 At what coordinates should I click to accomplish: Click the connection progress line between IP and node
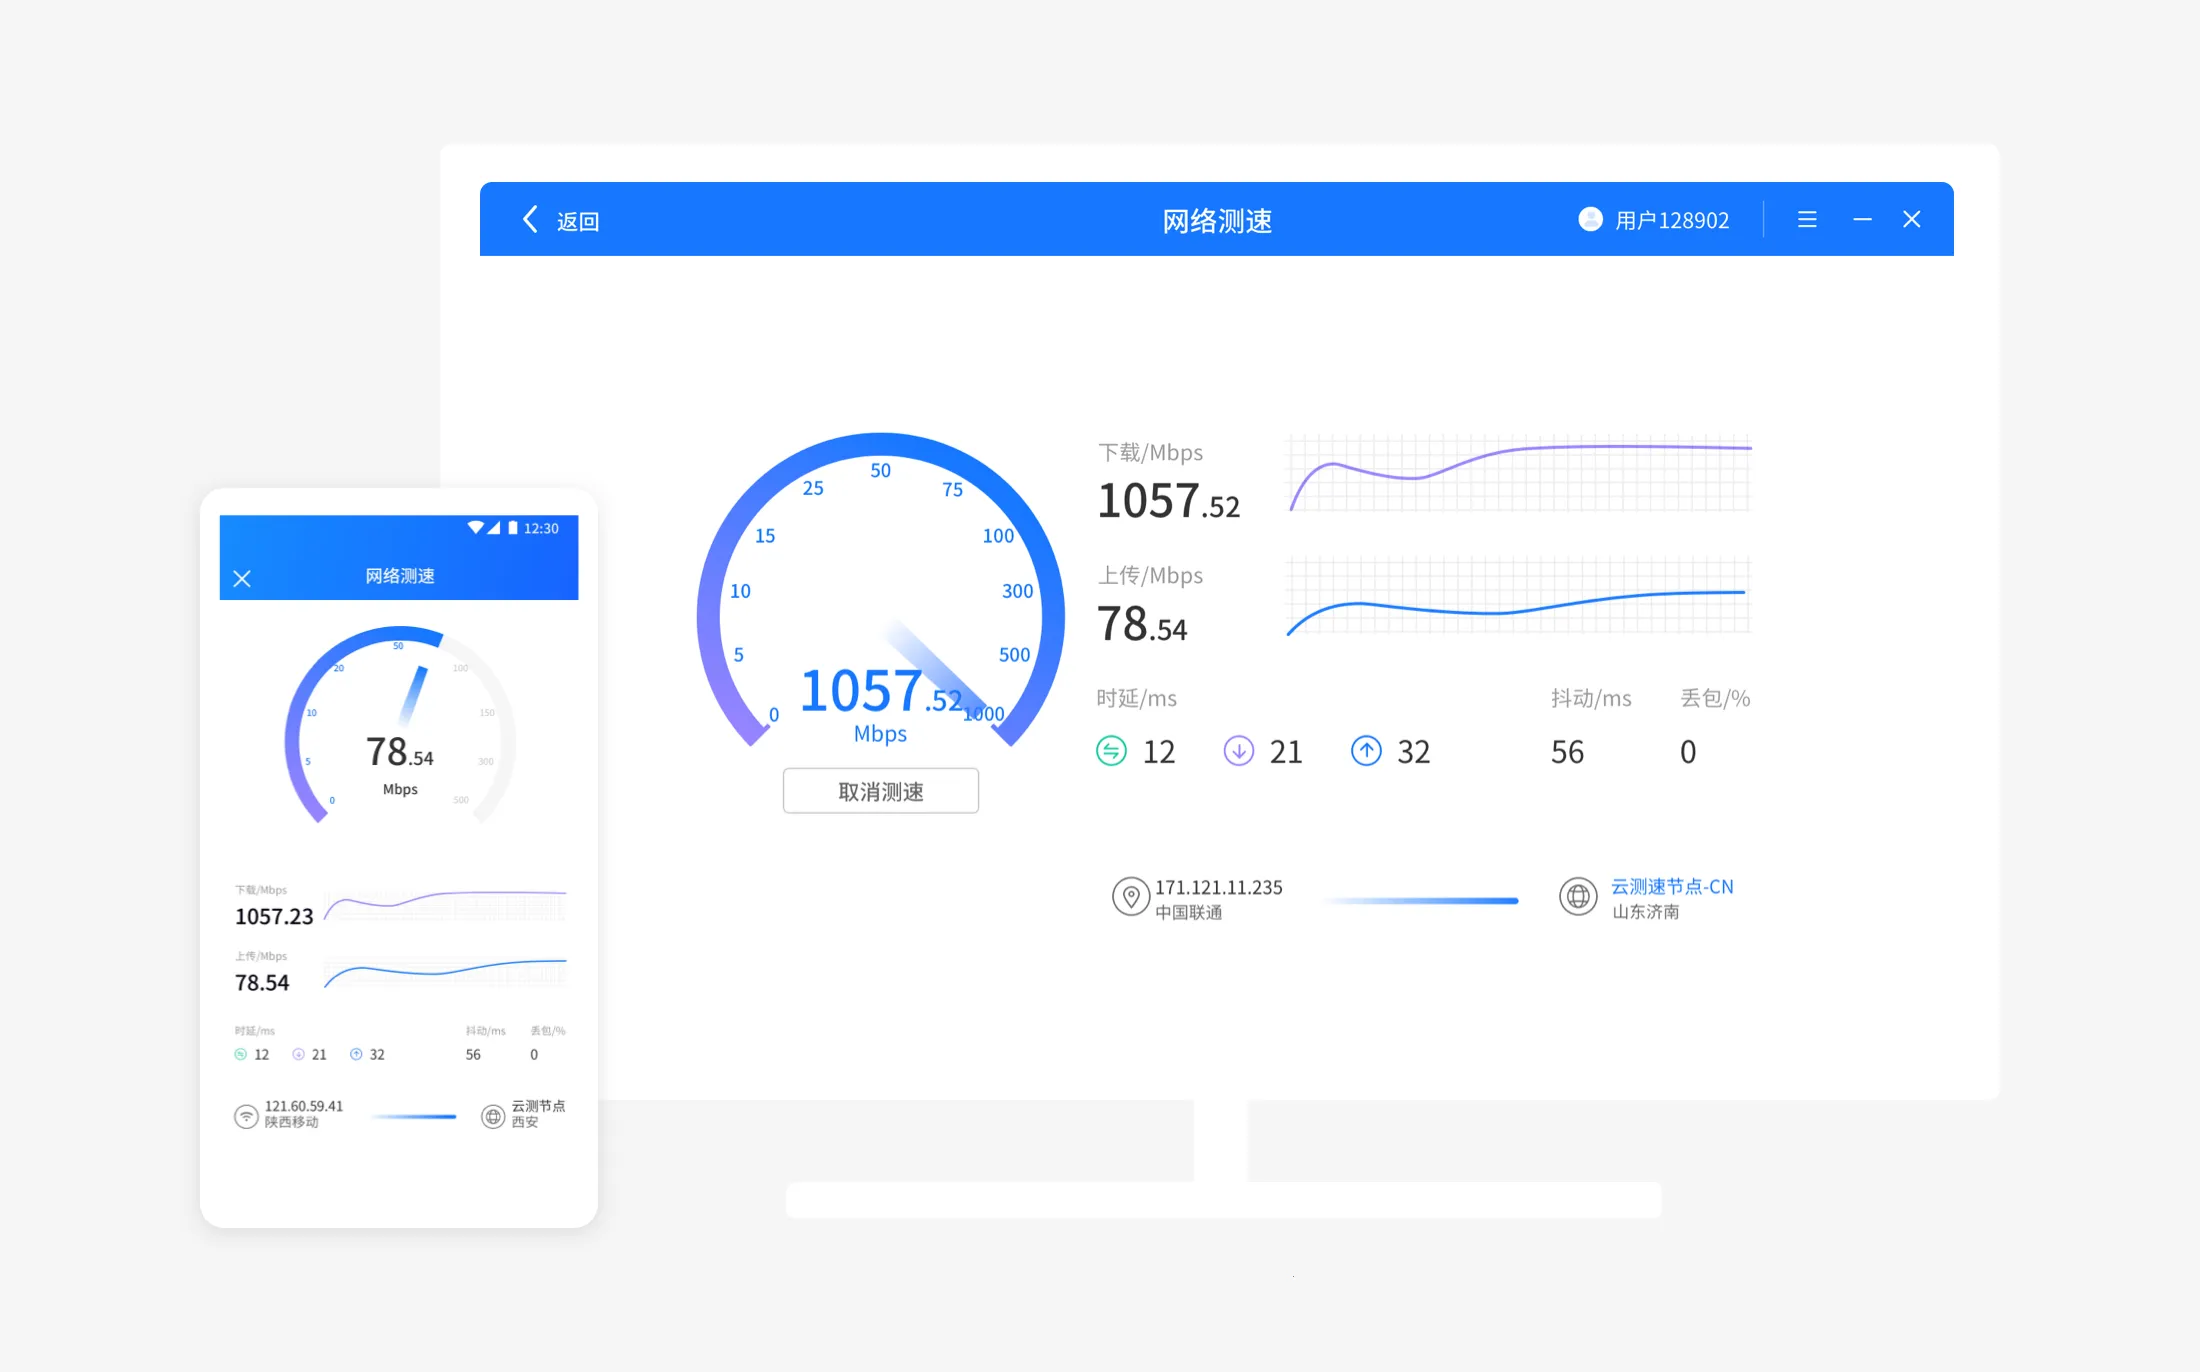coord(1420,899)
